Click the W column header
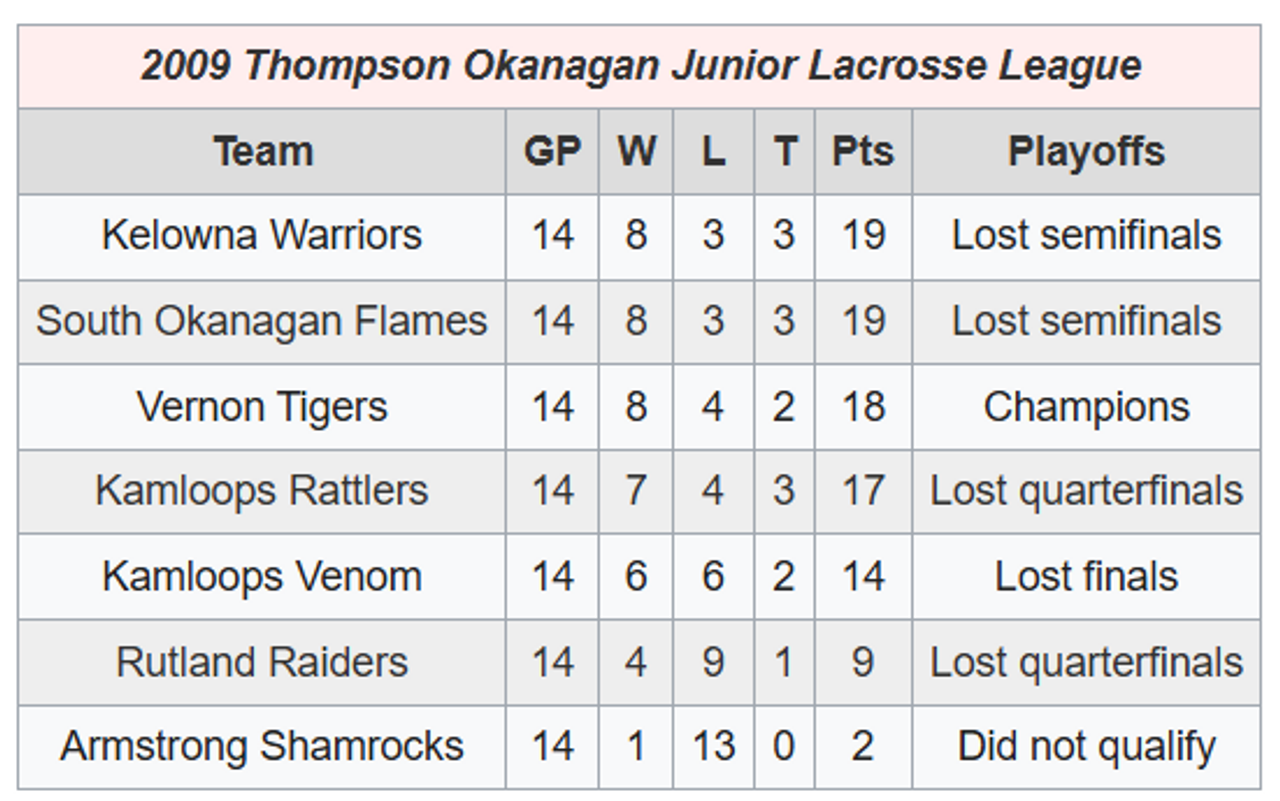 click(636, 152)
